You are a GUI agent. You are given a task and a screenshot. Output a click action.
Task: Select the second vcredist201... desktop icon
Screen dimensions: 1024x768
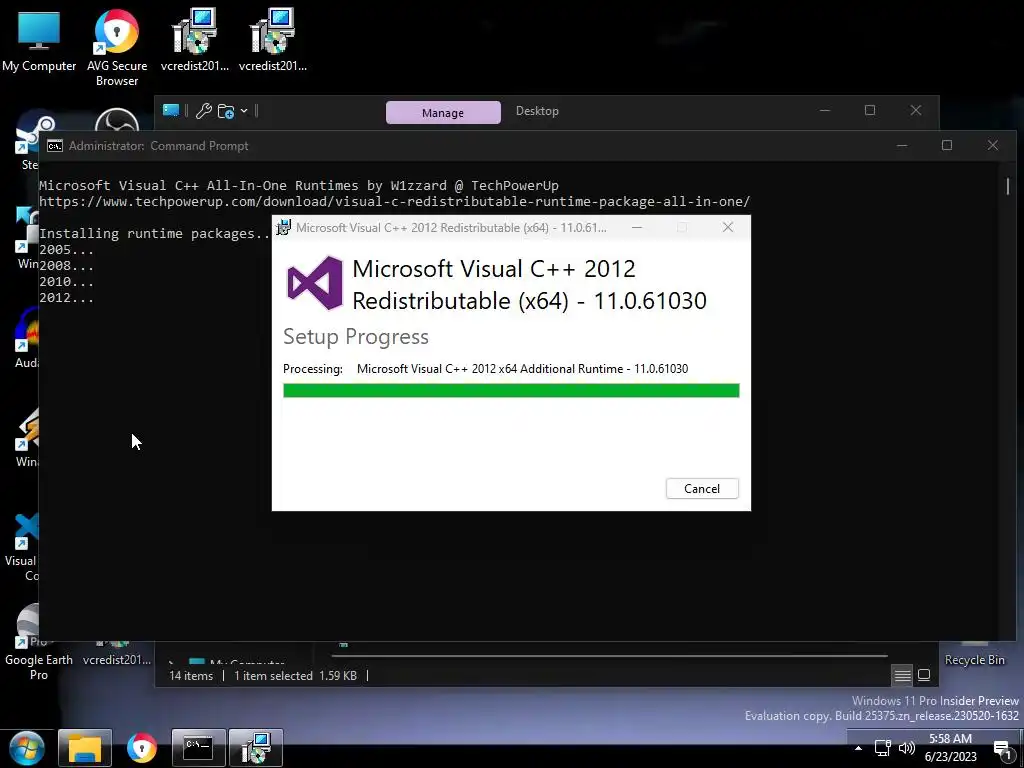click(x=273, y=40)
